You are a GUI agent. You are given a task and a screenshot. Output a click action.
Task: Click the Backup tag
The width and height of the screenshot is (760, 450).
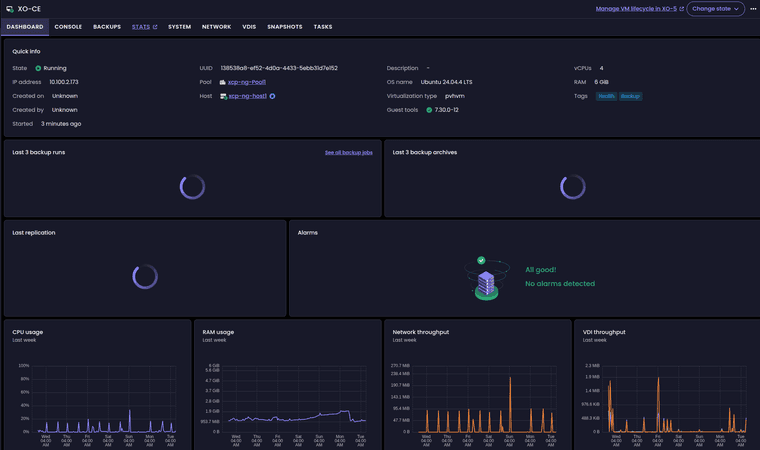[x=630, y=96]
